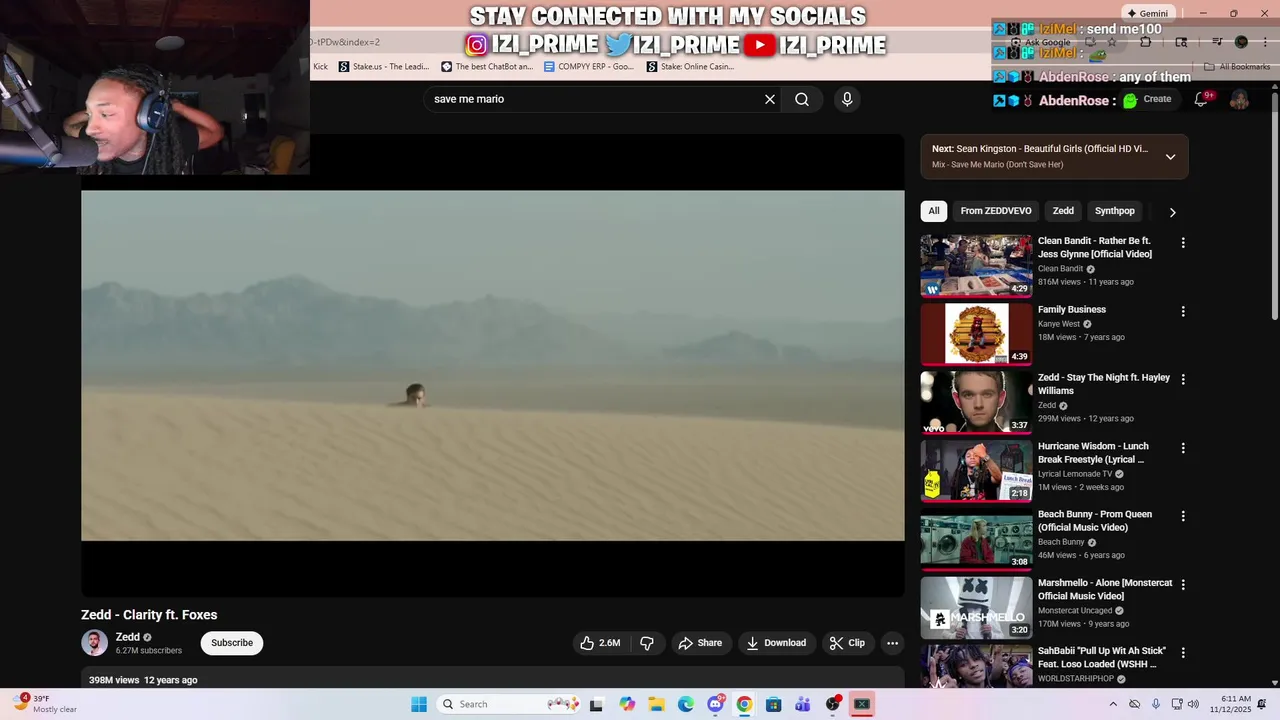
Task: Launch Copilot from the taskbar
Action: coord(627,704)
